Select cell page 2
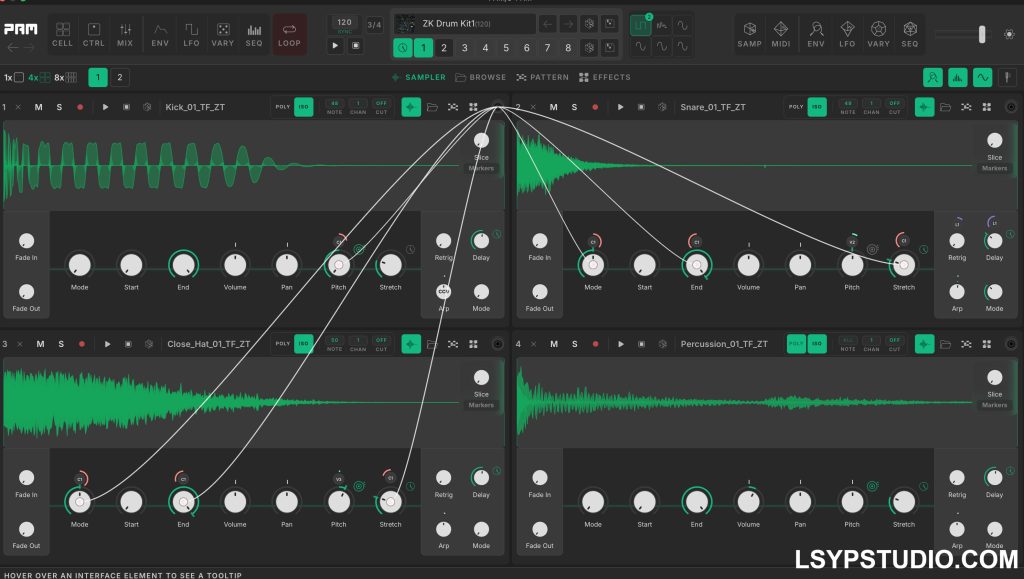 [120, 78]
